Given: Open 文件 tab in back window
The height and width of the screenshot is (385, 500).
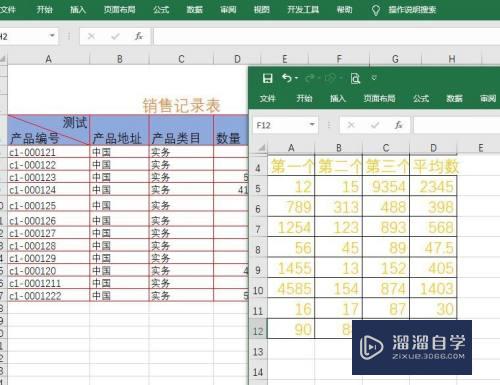Looking at the screenshot, I should pos(8,9).
